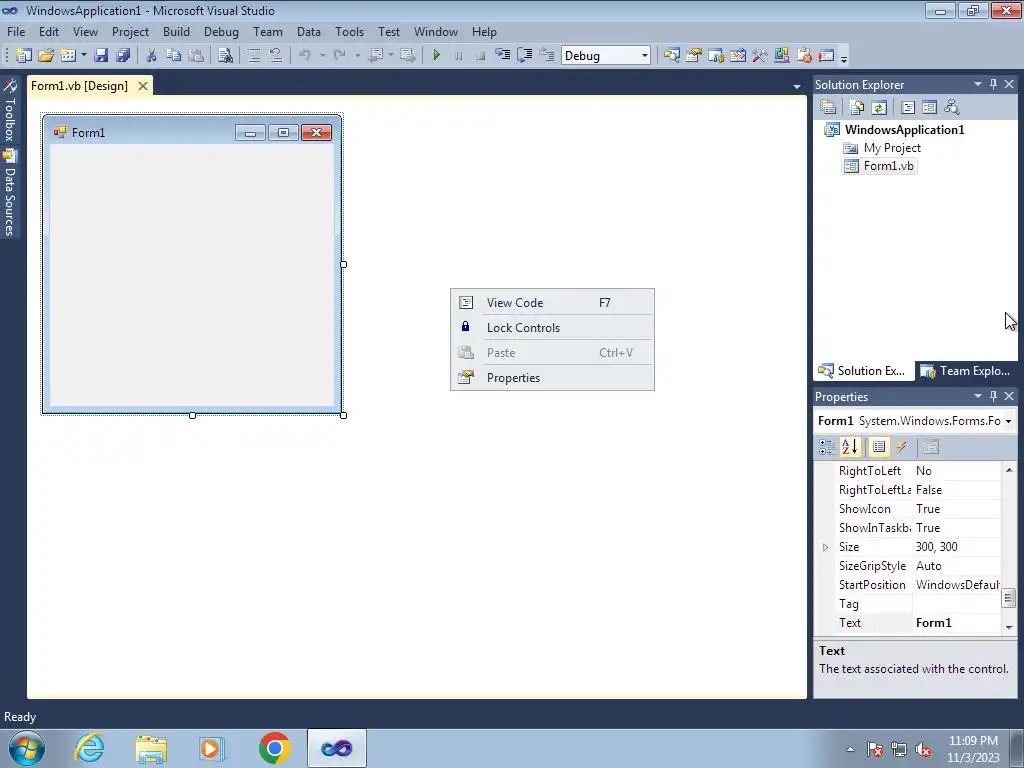1024x768 pixels.
Task: Click the Cut scissors icon
Action: [152, 56]
